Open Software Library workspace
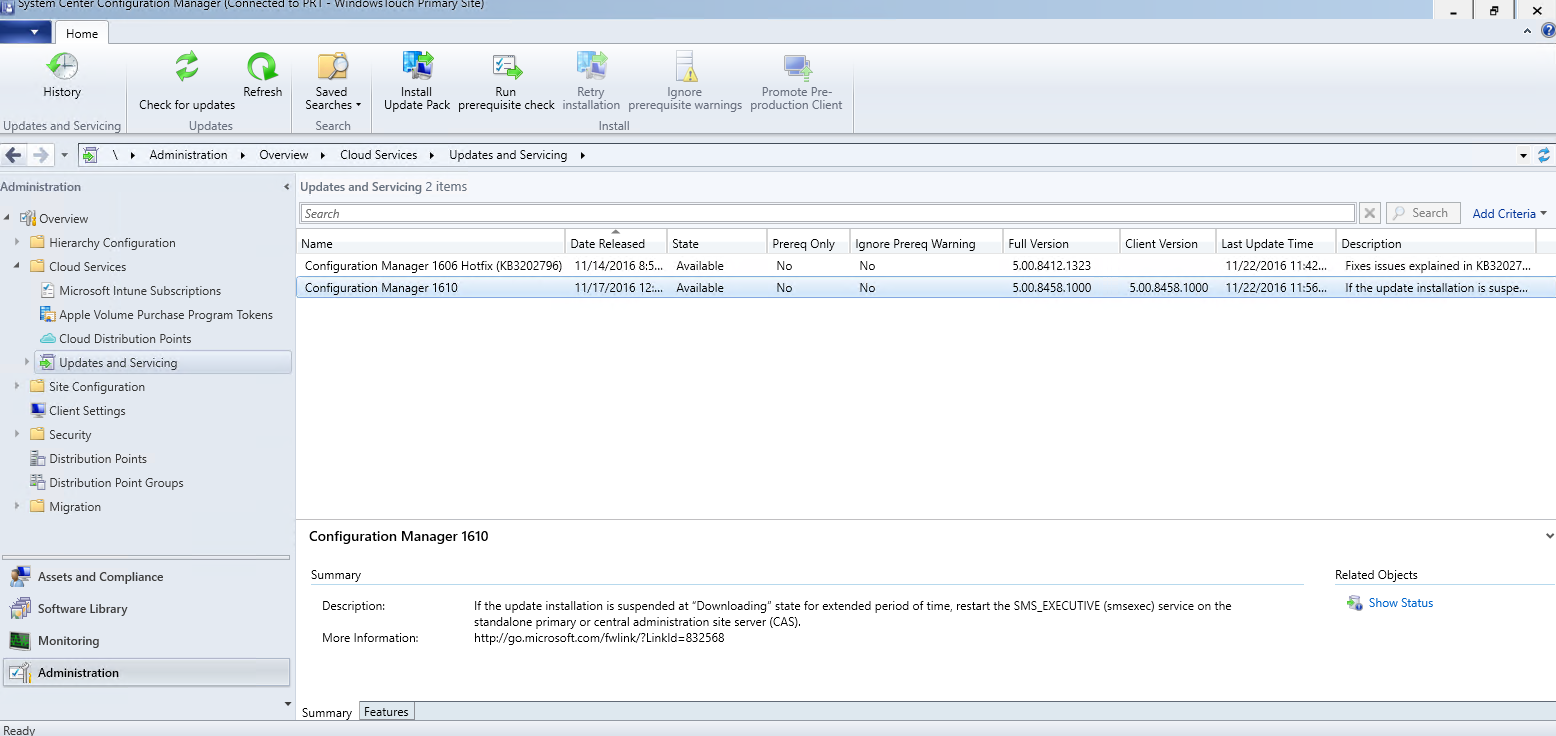This screenshot has height=736, width=1556. tap(146, 609)
